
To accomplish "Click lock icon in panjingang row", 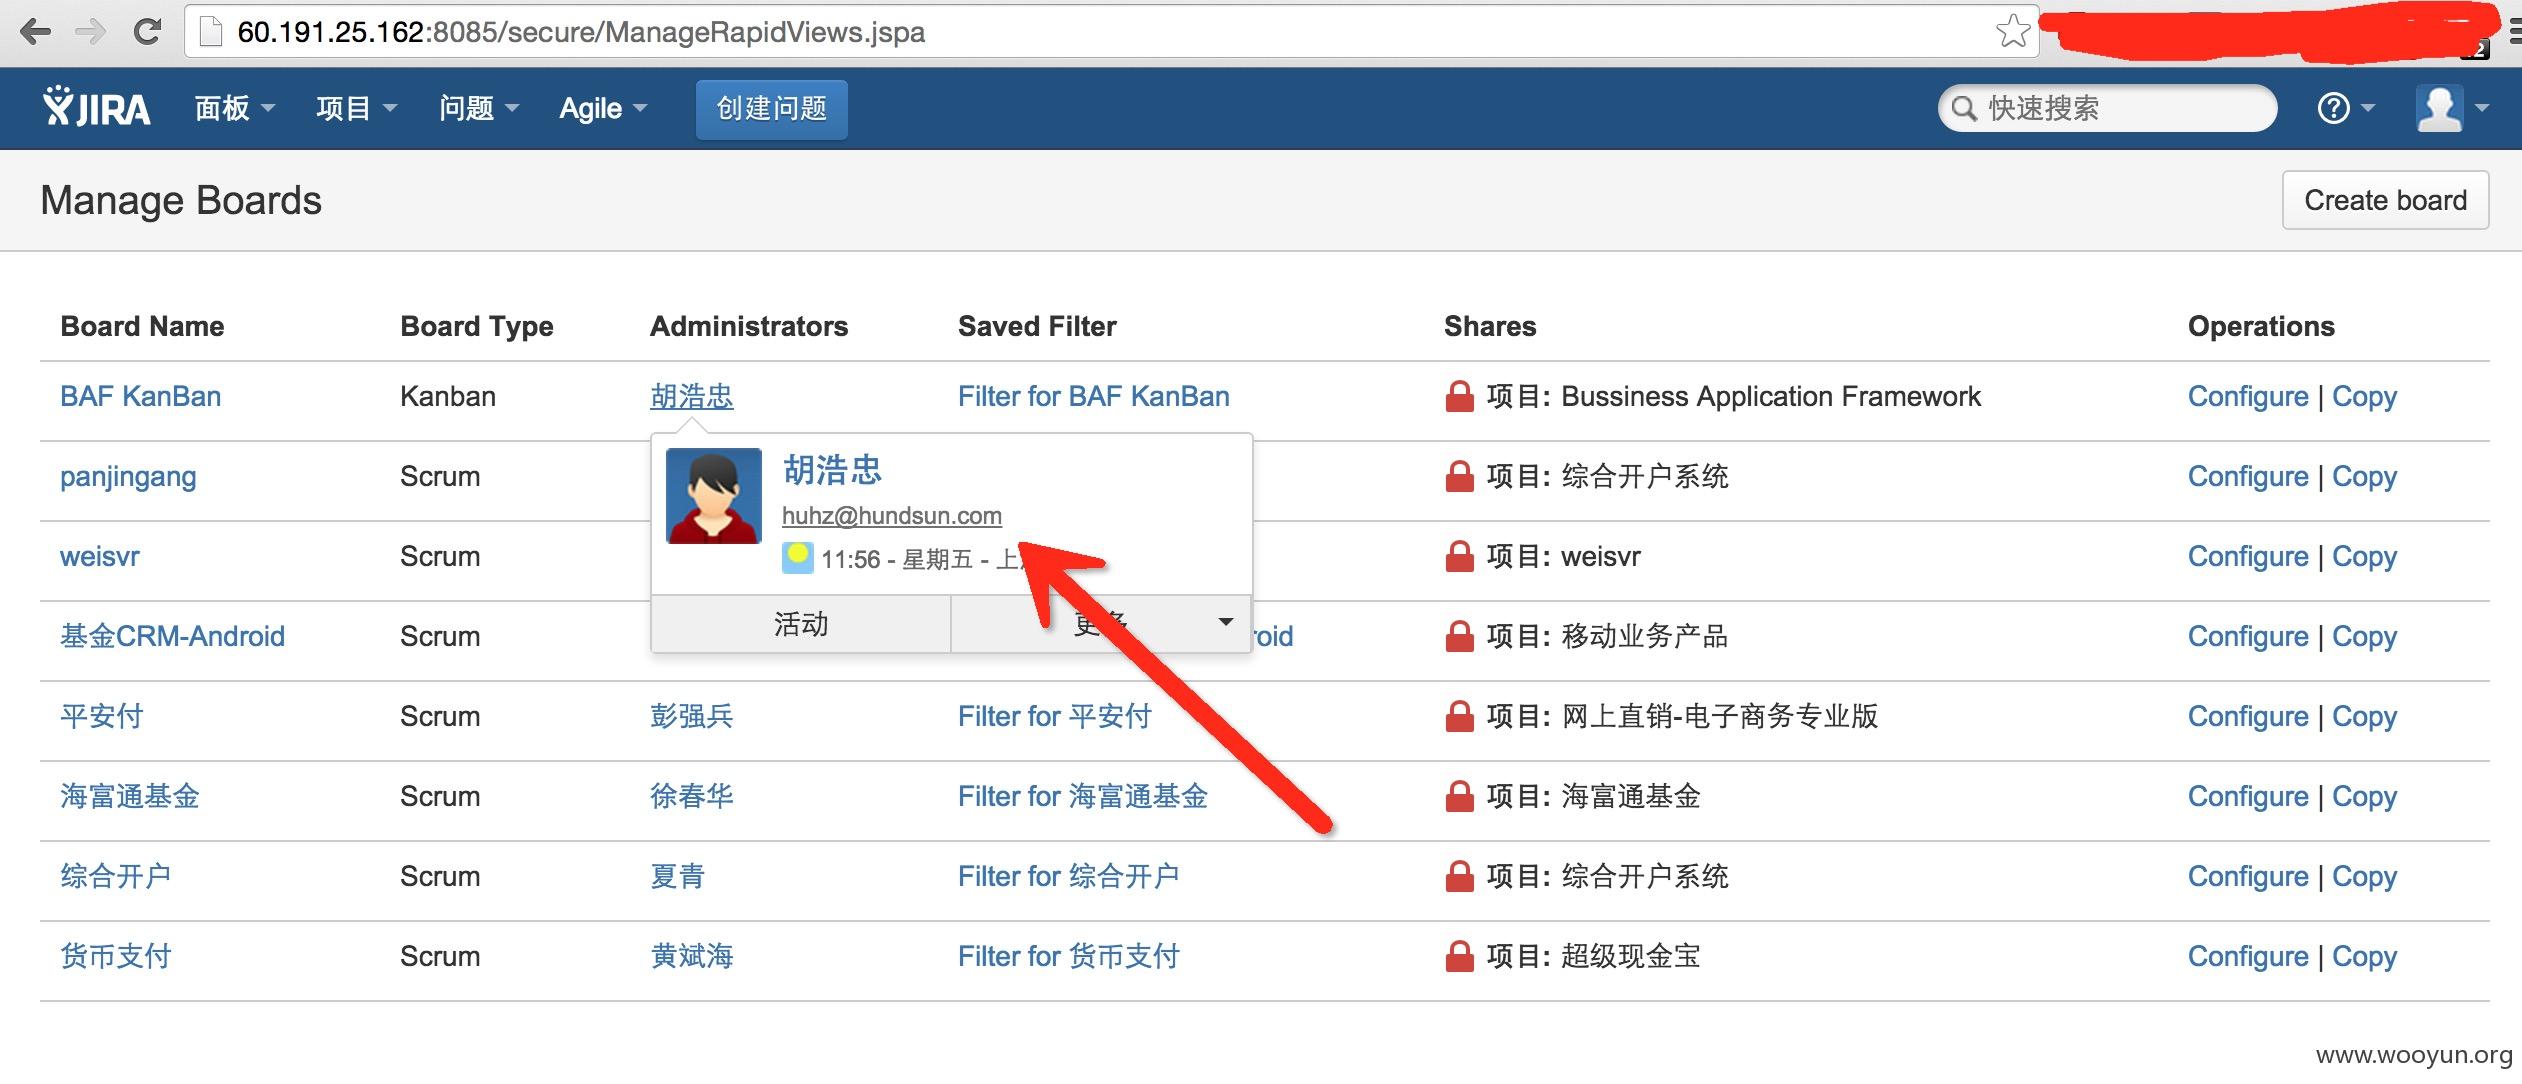I will tap(1460, 477).
